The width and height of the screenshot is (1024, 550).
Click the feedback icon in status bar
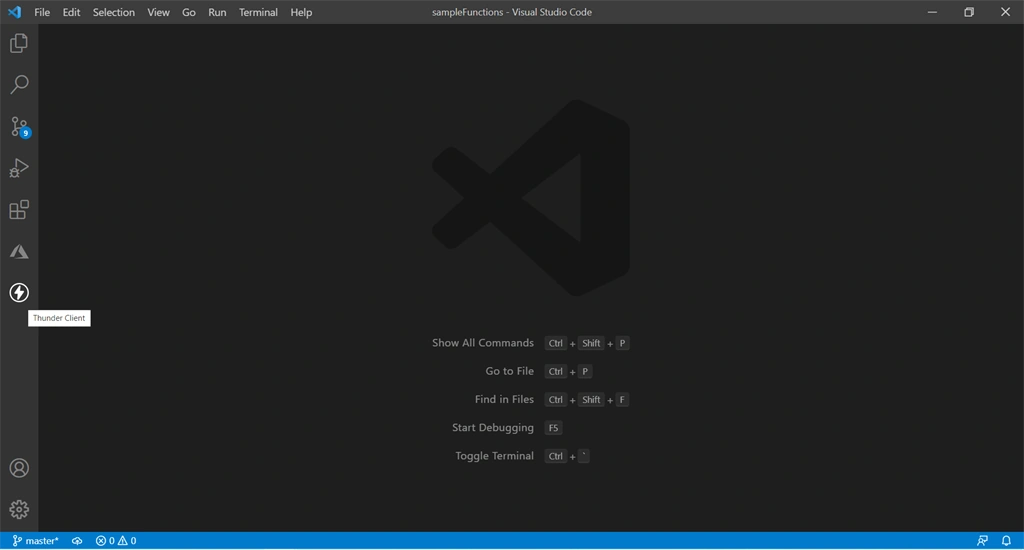(982, 541)
